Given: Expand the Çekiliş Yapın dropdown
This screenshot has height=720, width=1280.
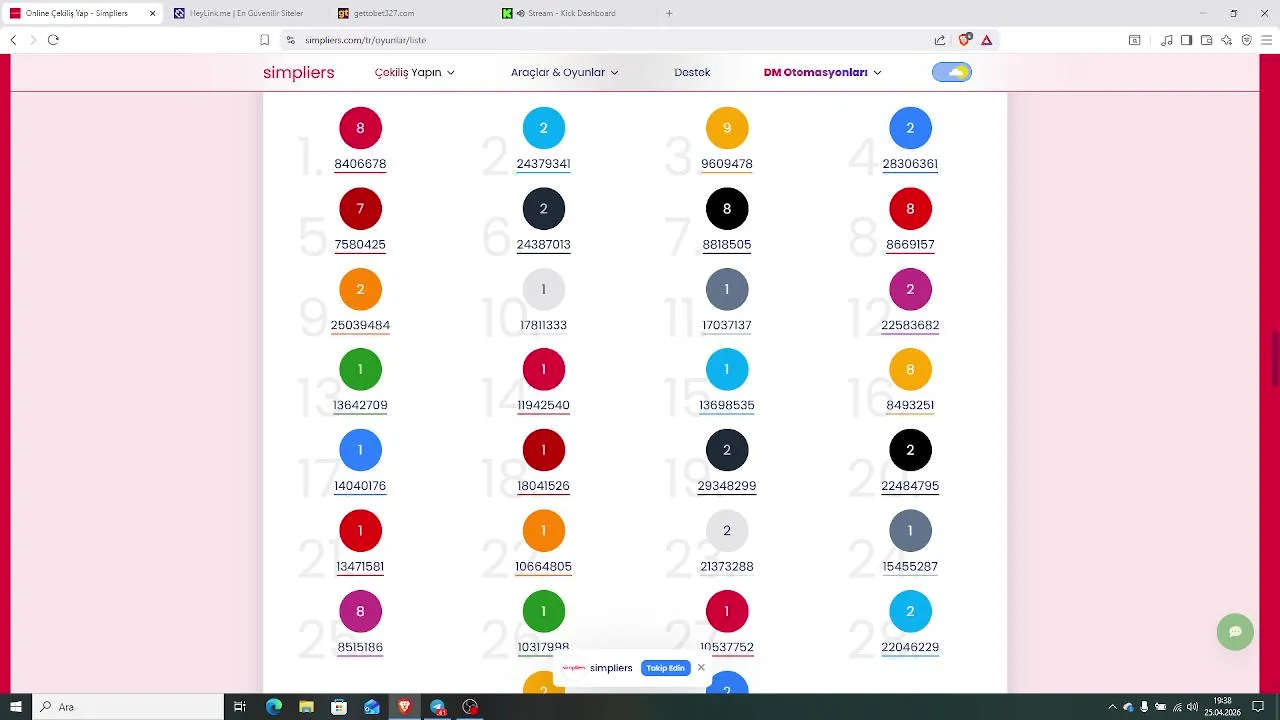Looking at the screenshot, I should tap(414, 72).
